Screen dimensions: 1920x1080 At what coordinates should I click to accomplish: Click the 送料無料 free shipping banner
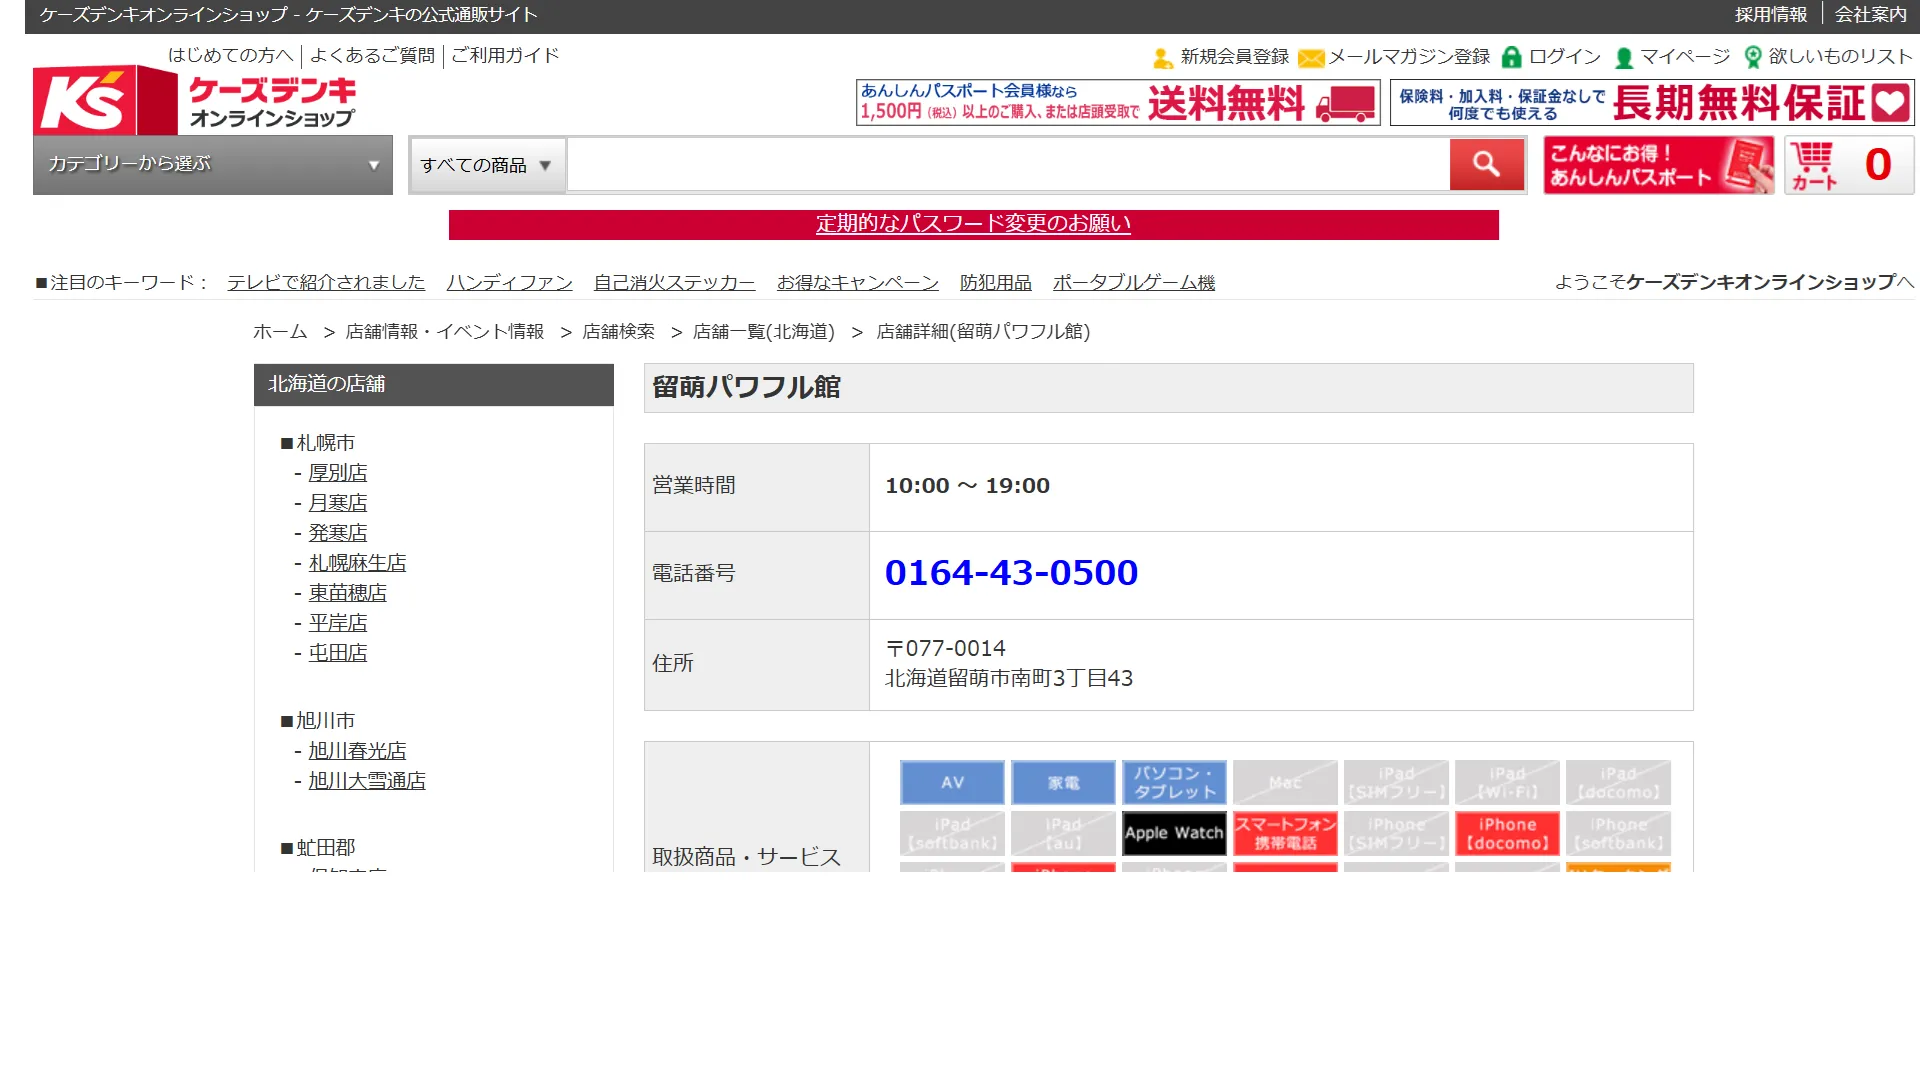(1118, 103)
